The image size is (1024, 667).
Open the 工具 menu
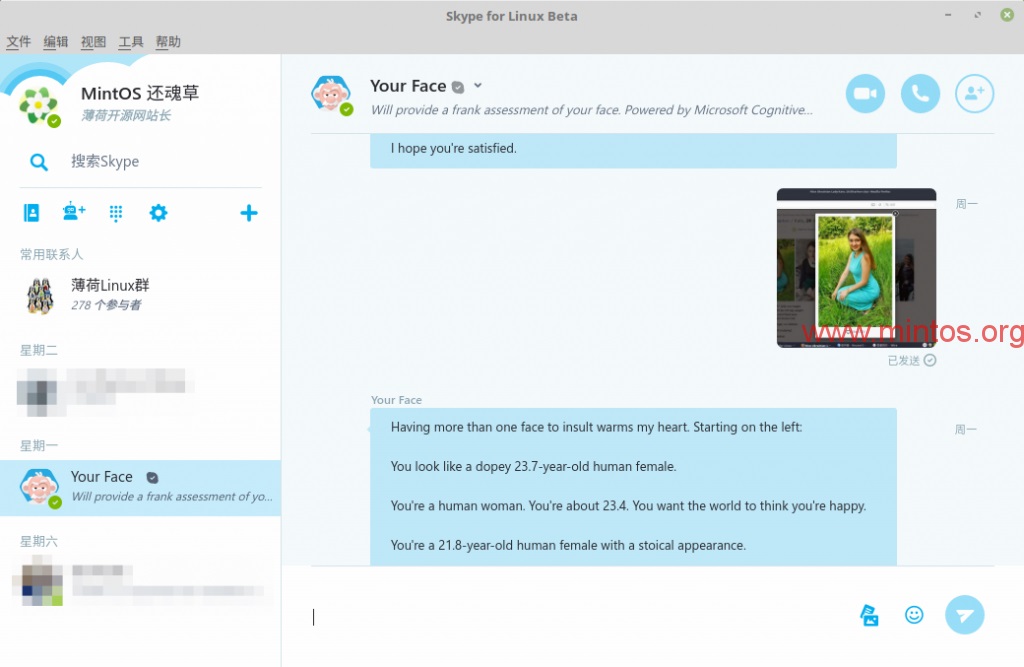(131, 42)
